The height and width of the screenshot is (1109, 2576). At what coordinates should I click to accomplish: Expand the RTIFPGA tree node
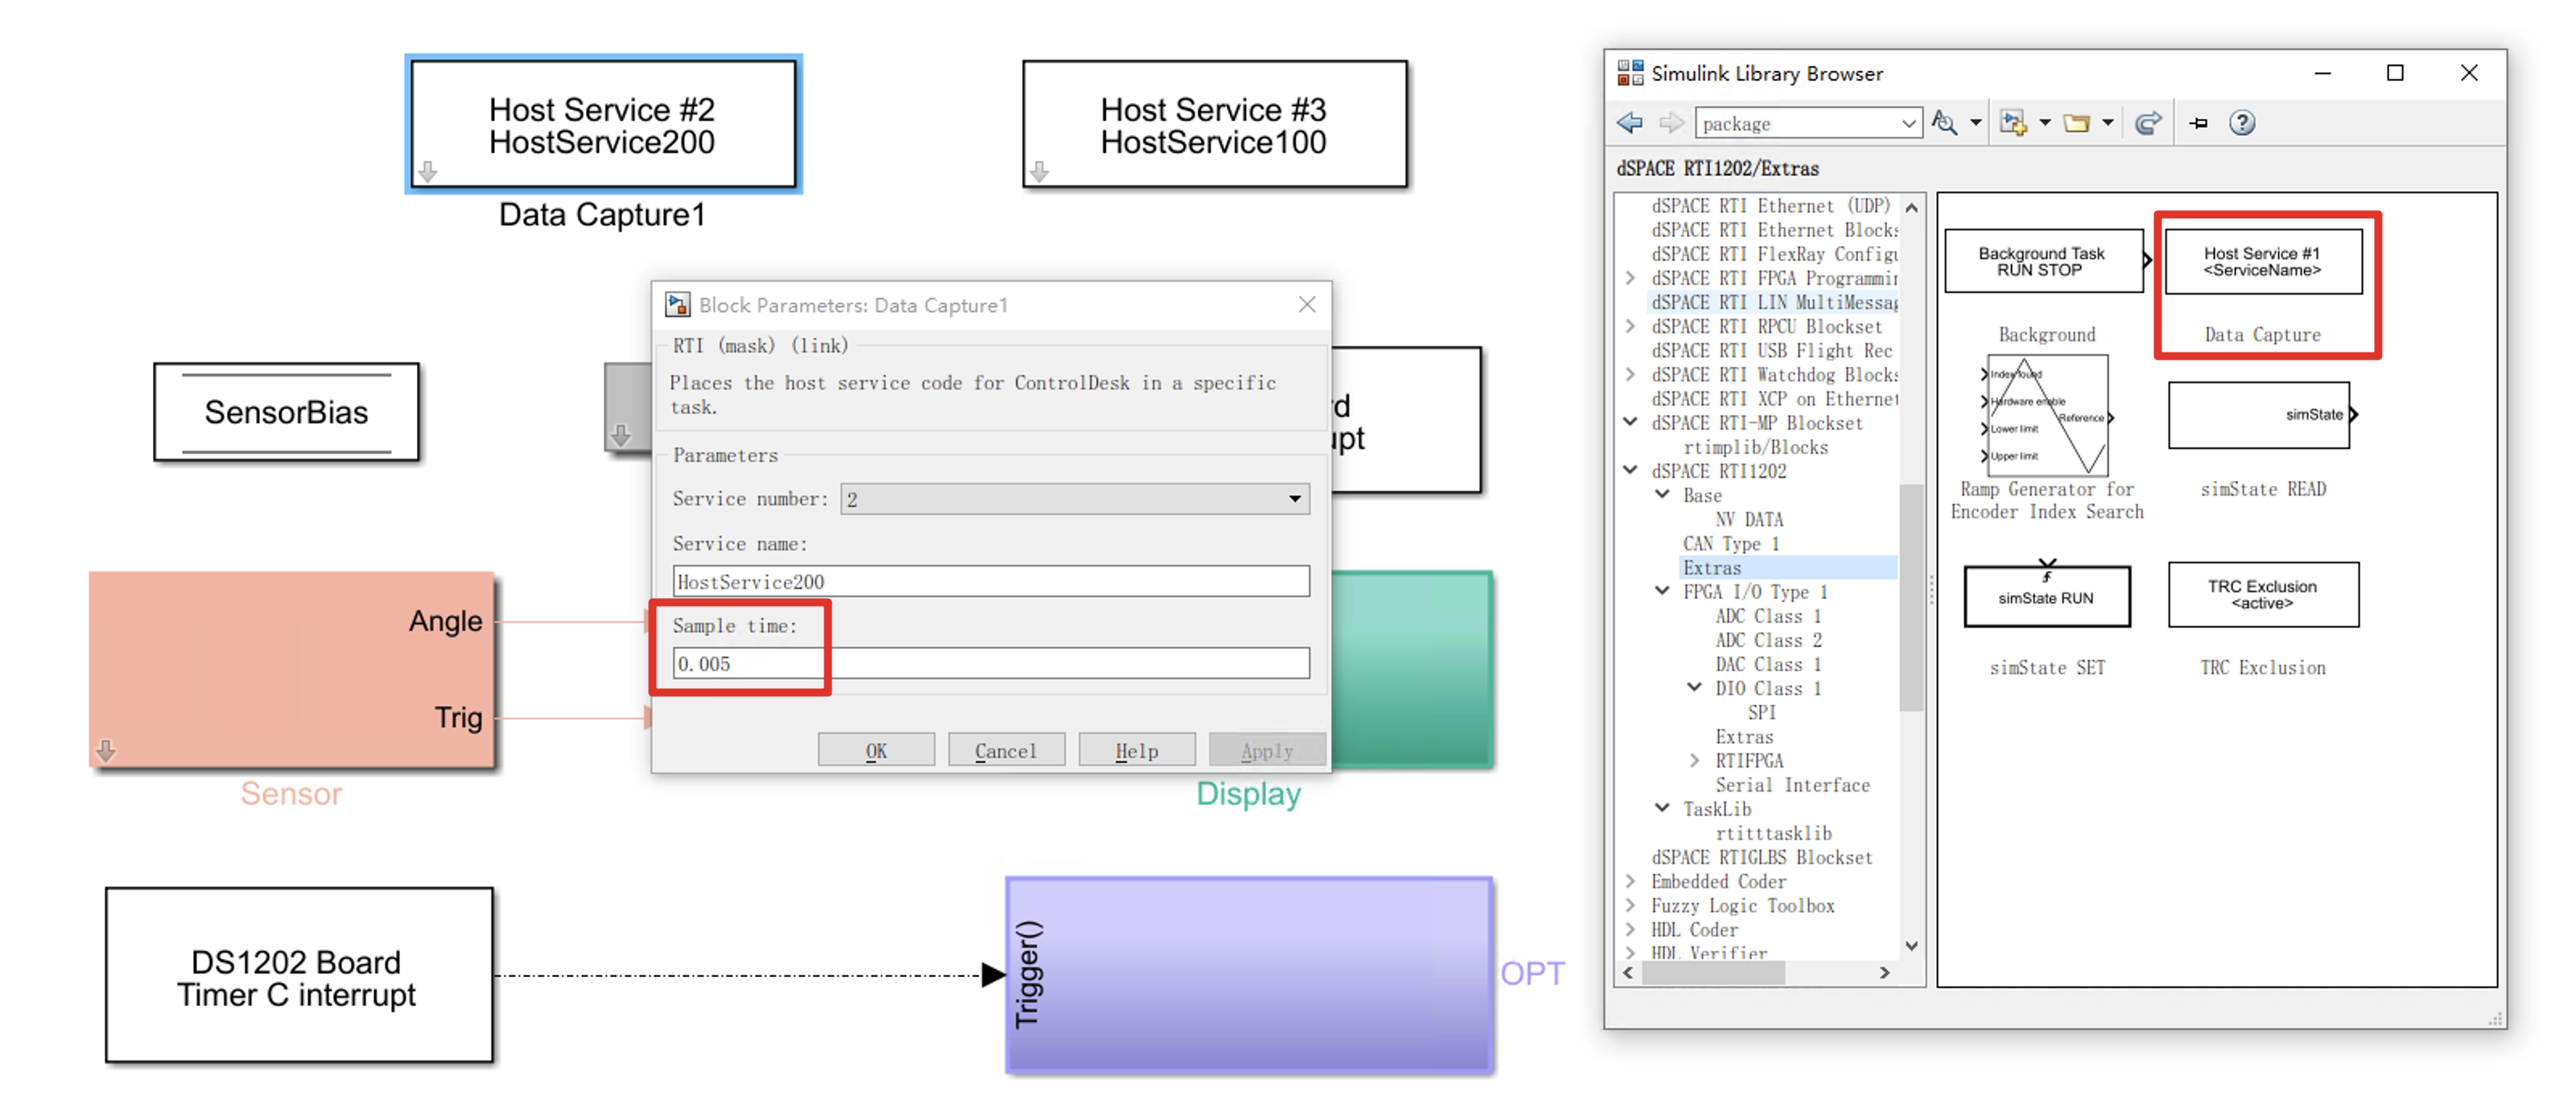tap(1695, 760)
